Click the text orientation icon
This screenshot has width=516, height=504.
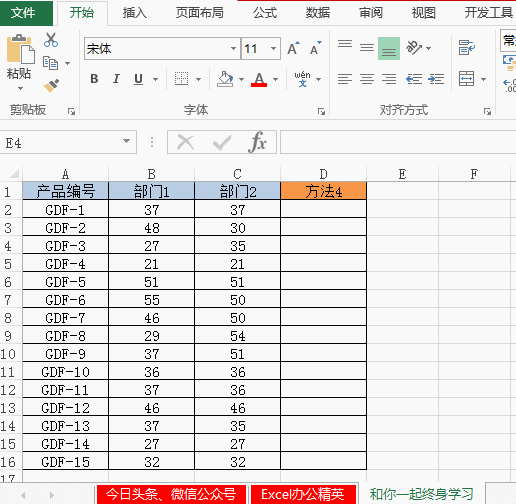[x=414, y=48]
